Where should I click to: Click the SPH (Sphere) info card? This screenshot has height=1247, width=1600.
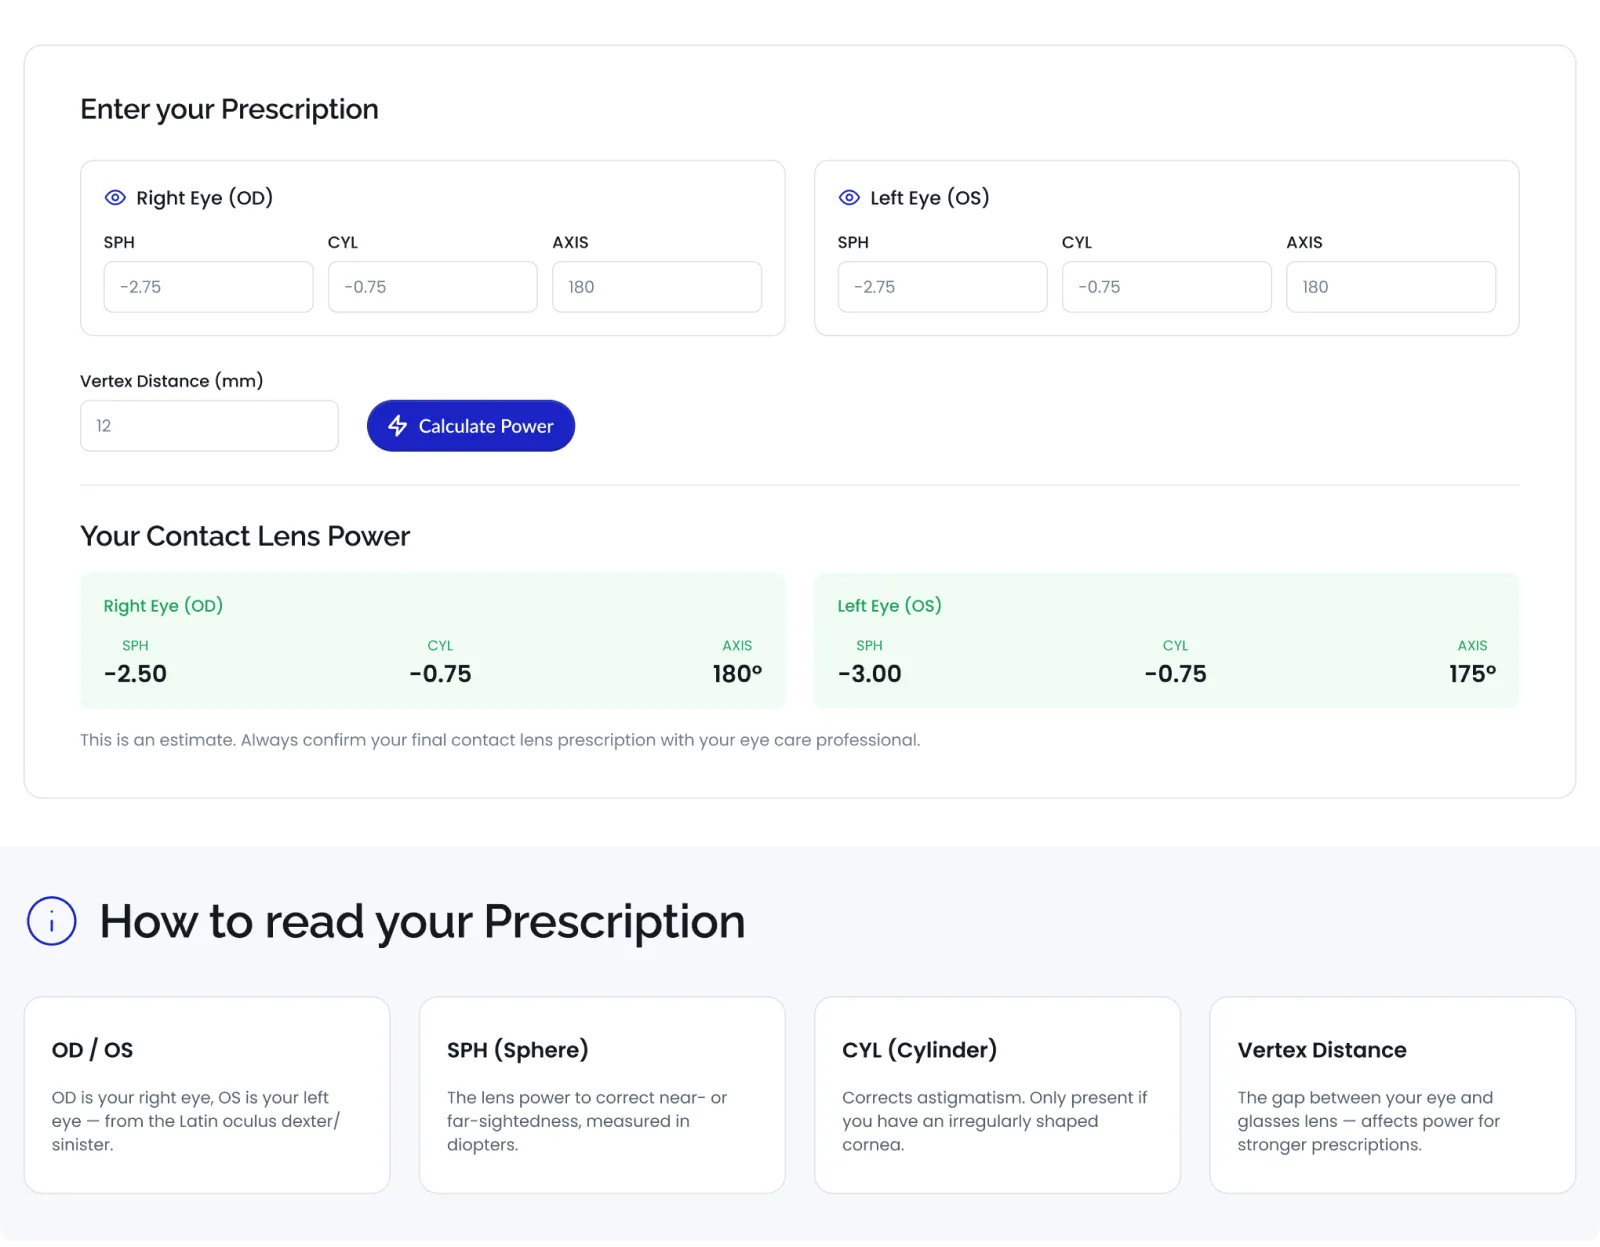click(602, 1095)
